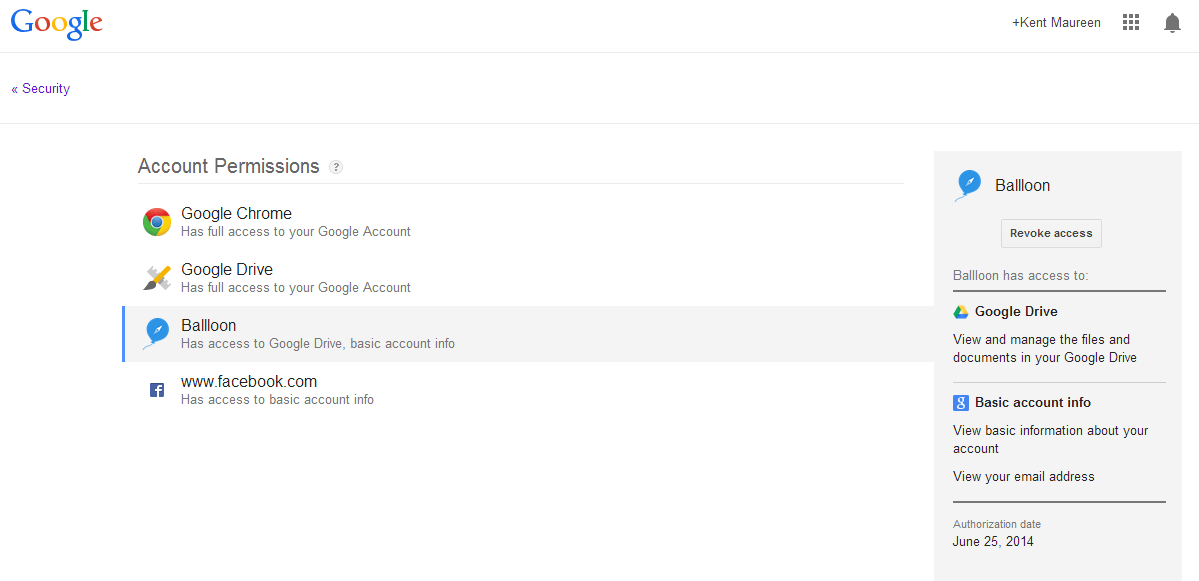This screenshot has height=581, width=1199.
Task: Click the Account Permissions heading
Action: point(228,167)
